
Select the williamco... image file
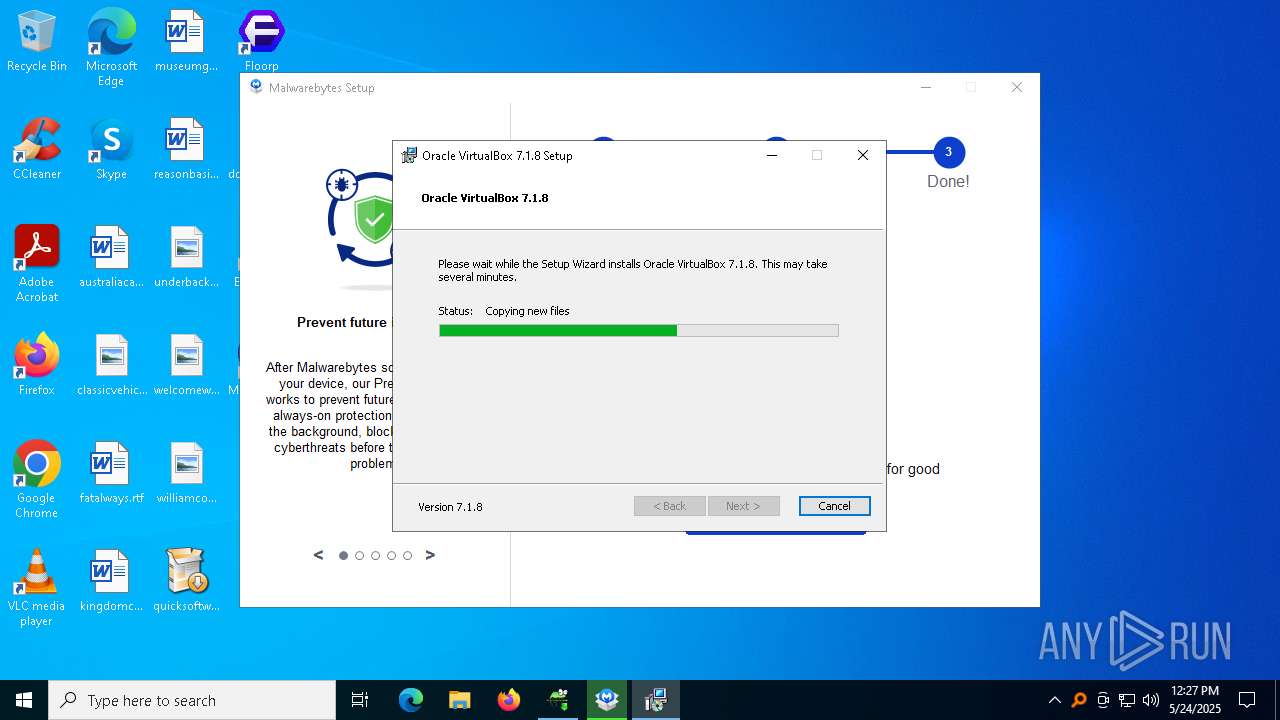pos(186,473)
